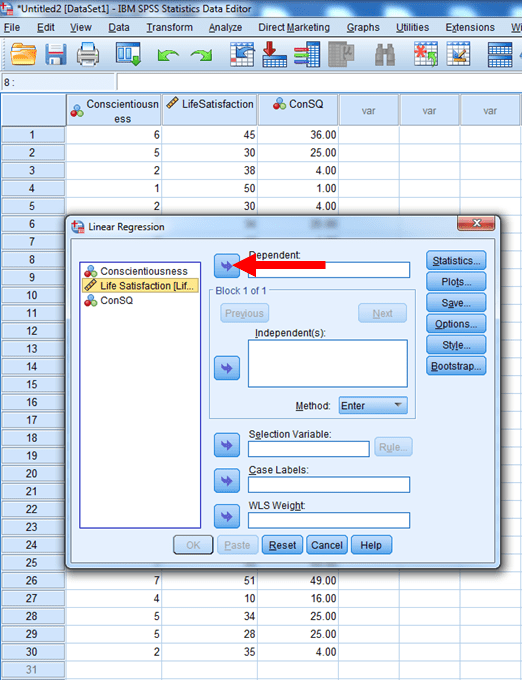Click Go to variable toolbar icon
Screen dimensions: 522x680
pos(274,55)
